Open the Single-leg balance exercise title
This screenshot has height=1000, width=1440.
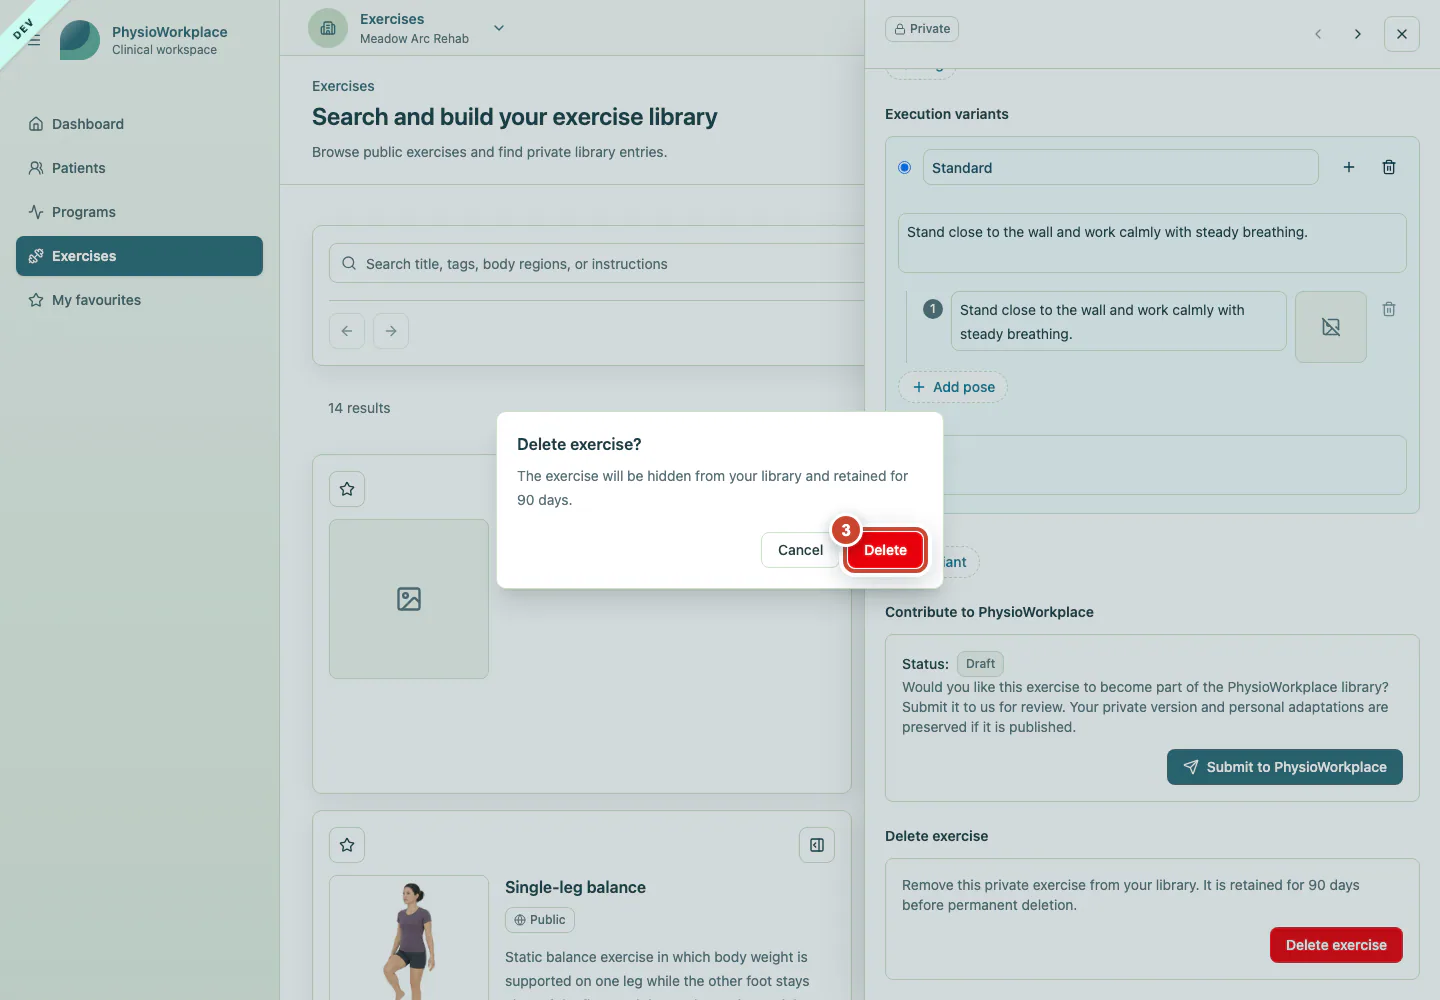575,887
